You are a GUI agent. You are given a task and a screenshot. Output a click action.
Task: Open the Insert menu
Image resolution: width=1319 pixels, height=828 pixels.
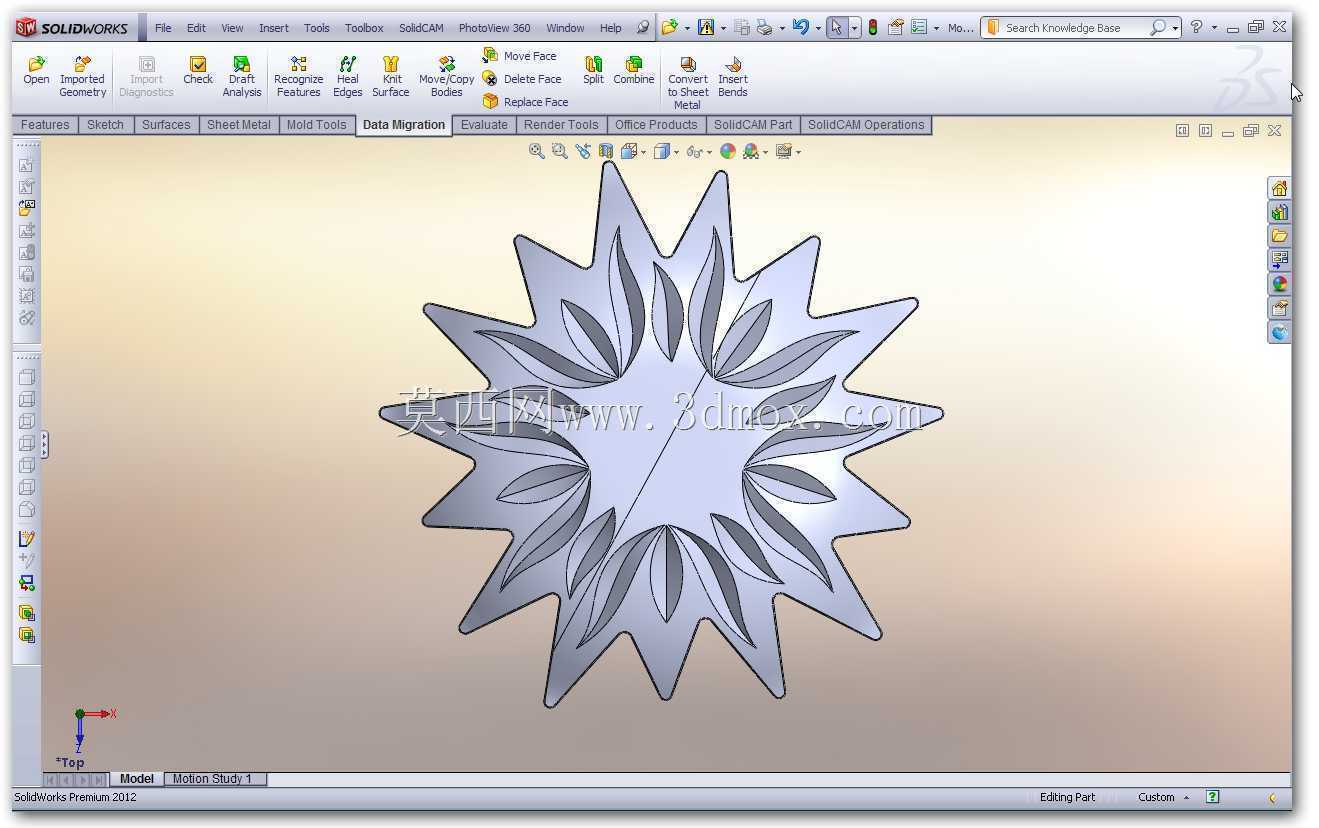[274, 28]
